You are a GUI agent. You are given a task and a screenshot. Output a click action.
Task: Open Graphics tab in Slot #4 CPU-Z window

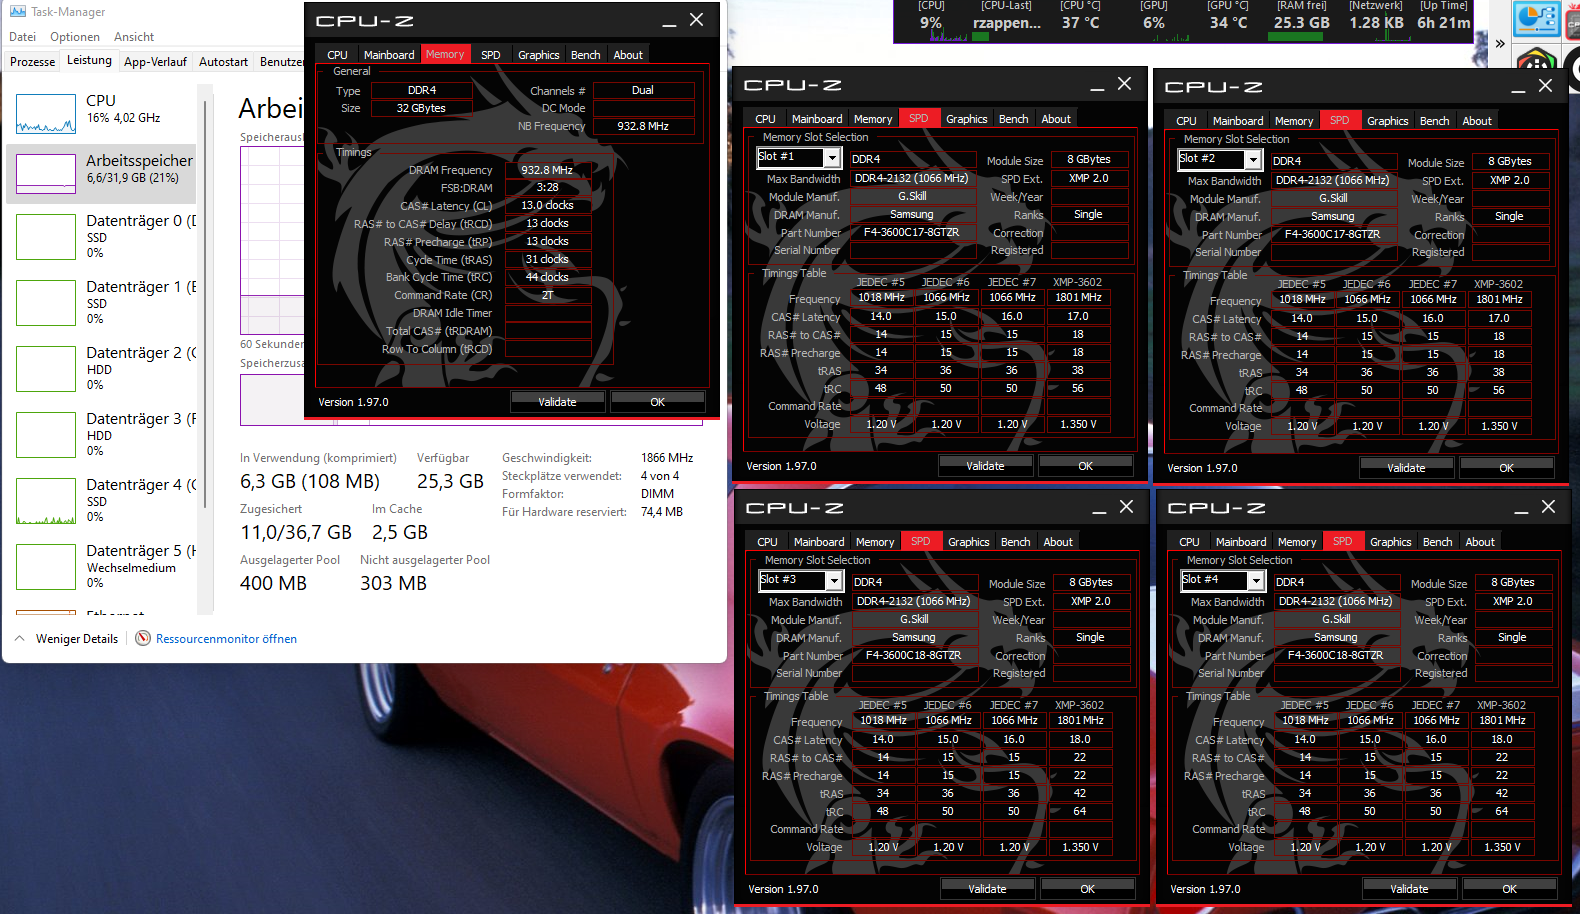coord(1390,542)
